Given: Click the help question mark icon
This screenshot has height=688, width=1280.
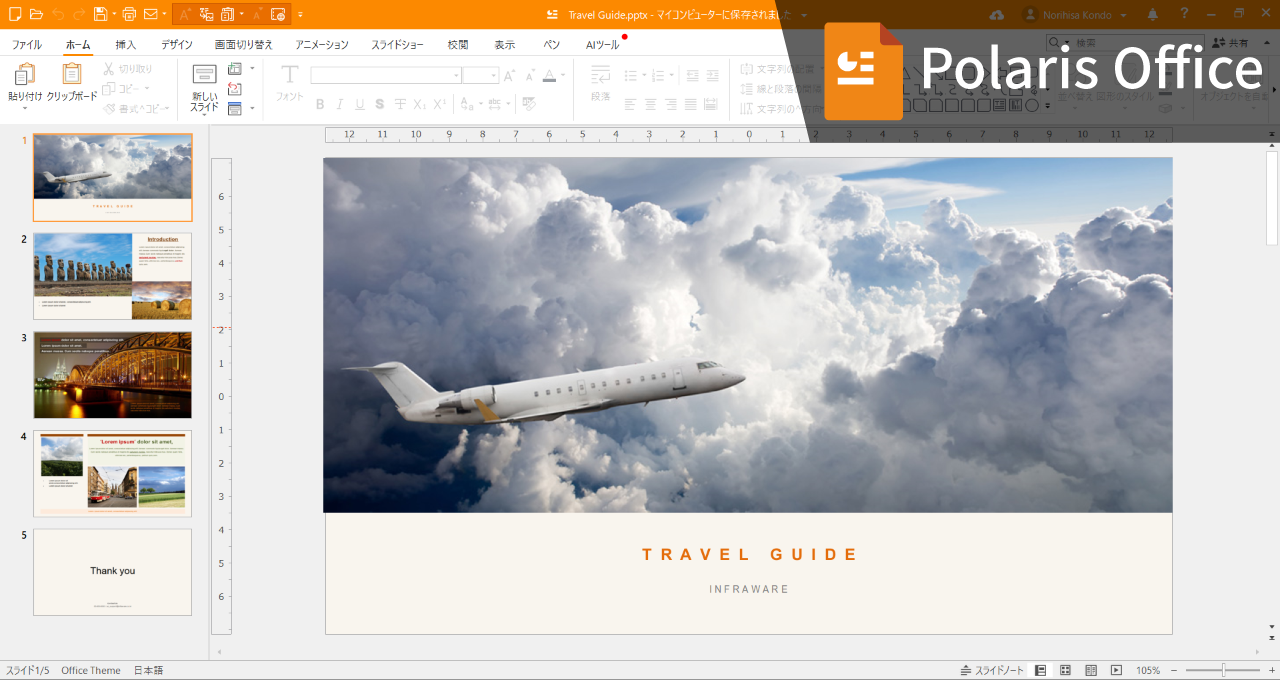Looking at the screenshot, I should (1184, 14).
